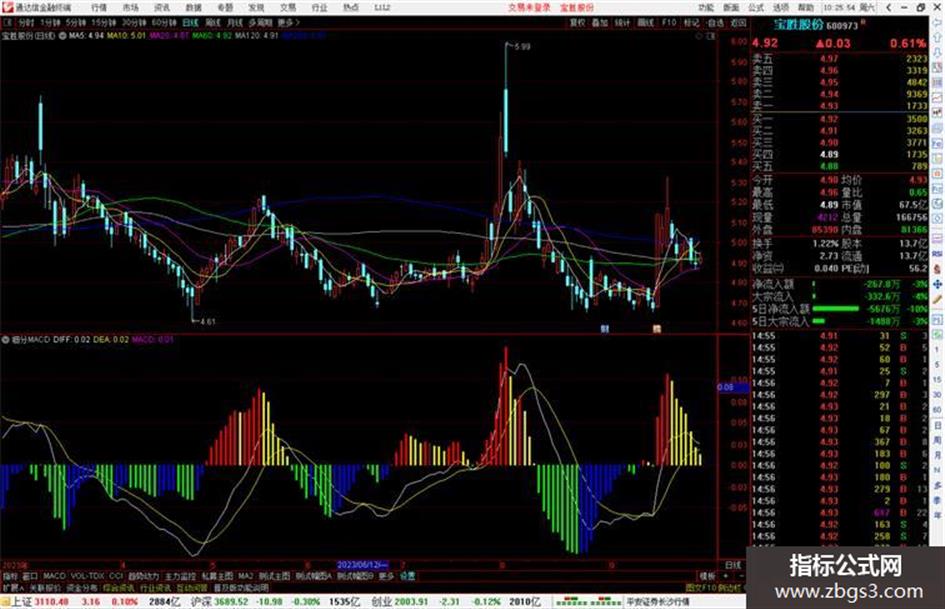The height and width of the screenshot is (609, 945).
Task: Click the back arrow next to window controls
Action: (889, 8)
